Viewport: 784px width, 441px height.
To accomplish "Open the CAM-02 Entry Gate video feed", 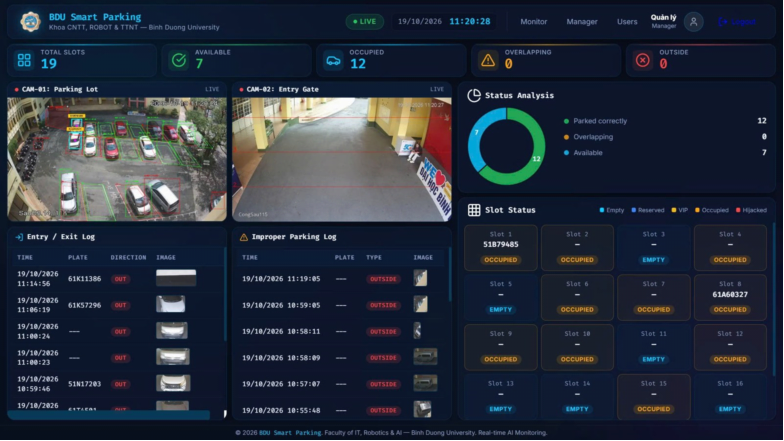I will point(342,159).
